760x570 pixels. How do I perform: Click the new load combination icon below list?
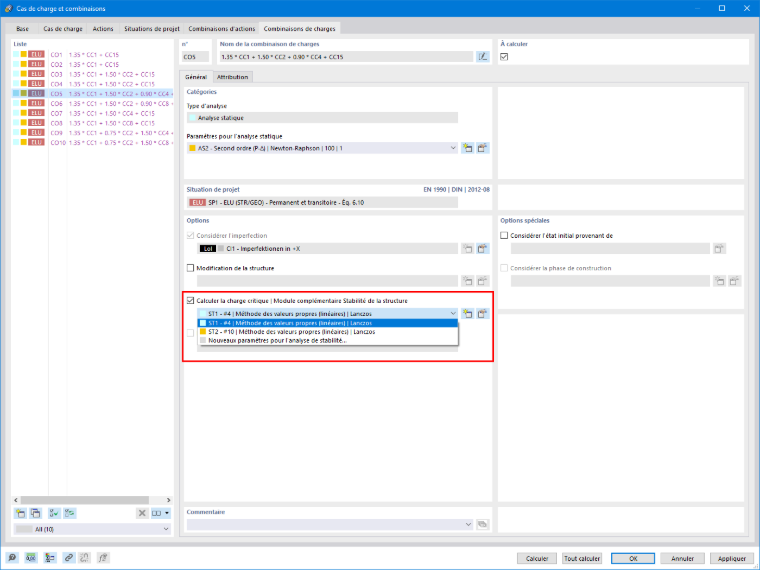coord(20,513)
